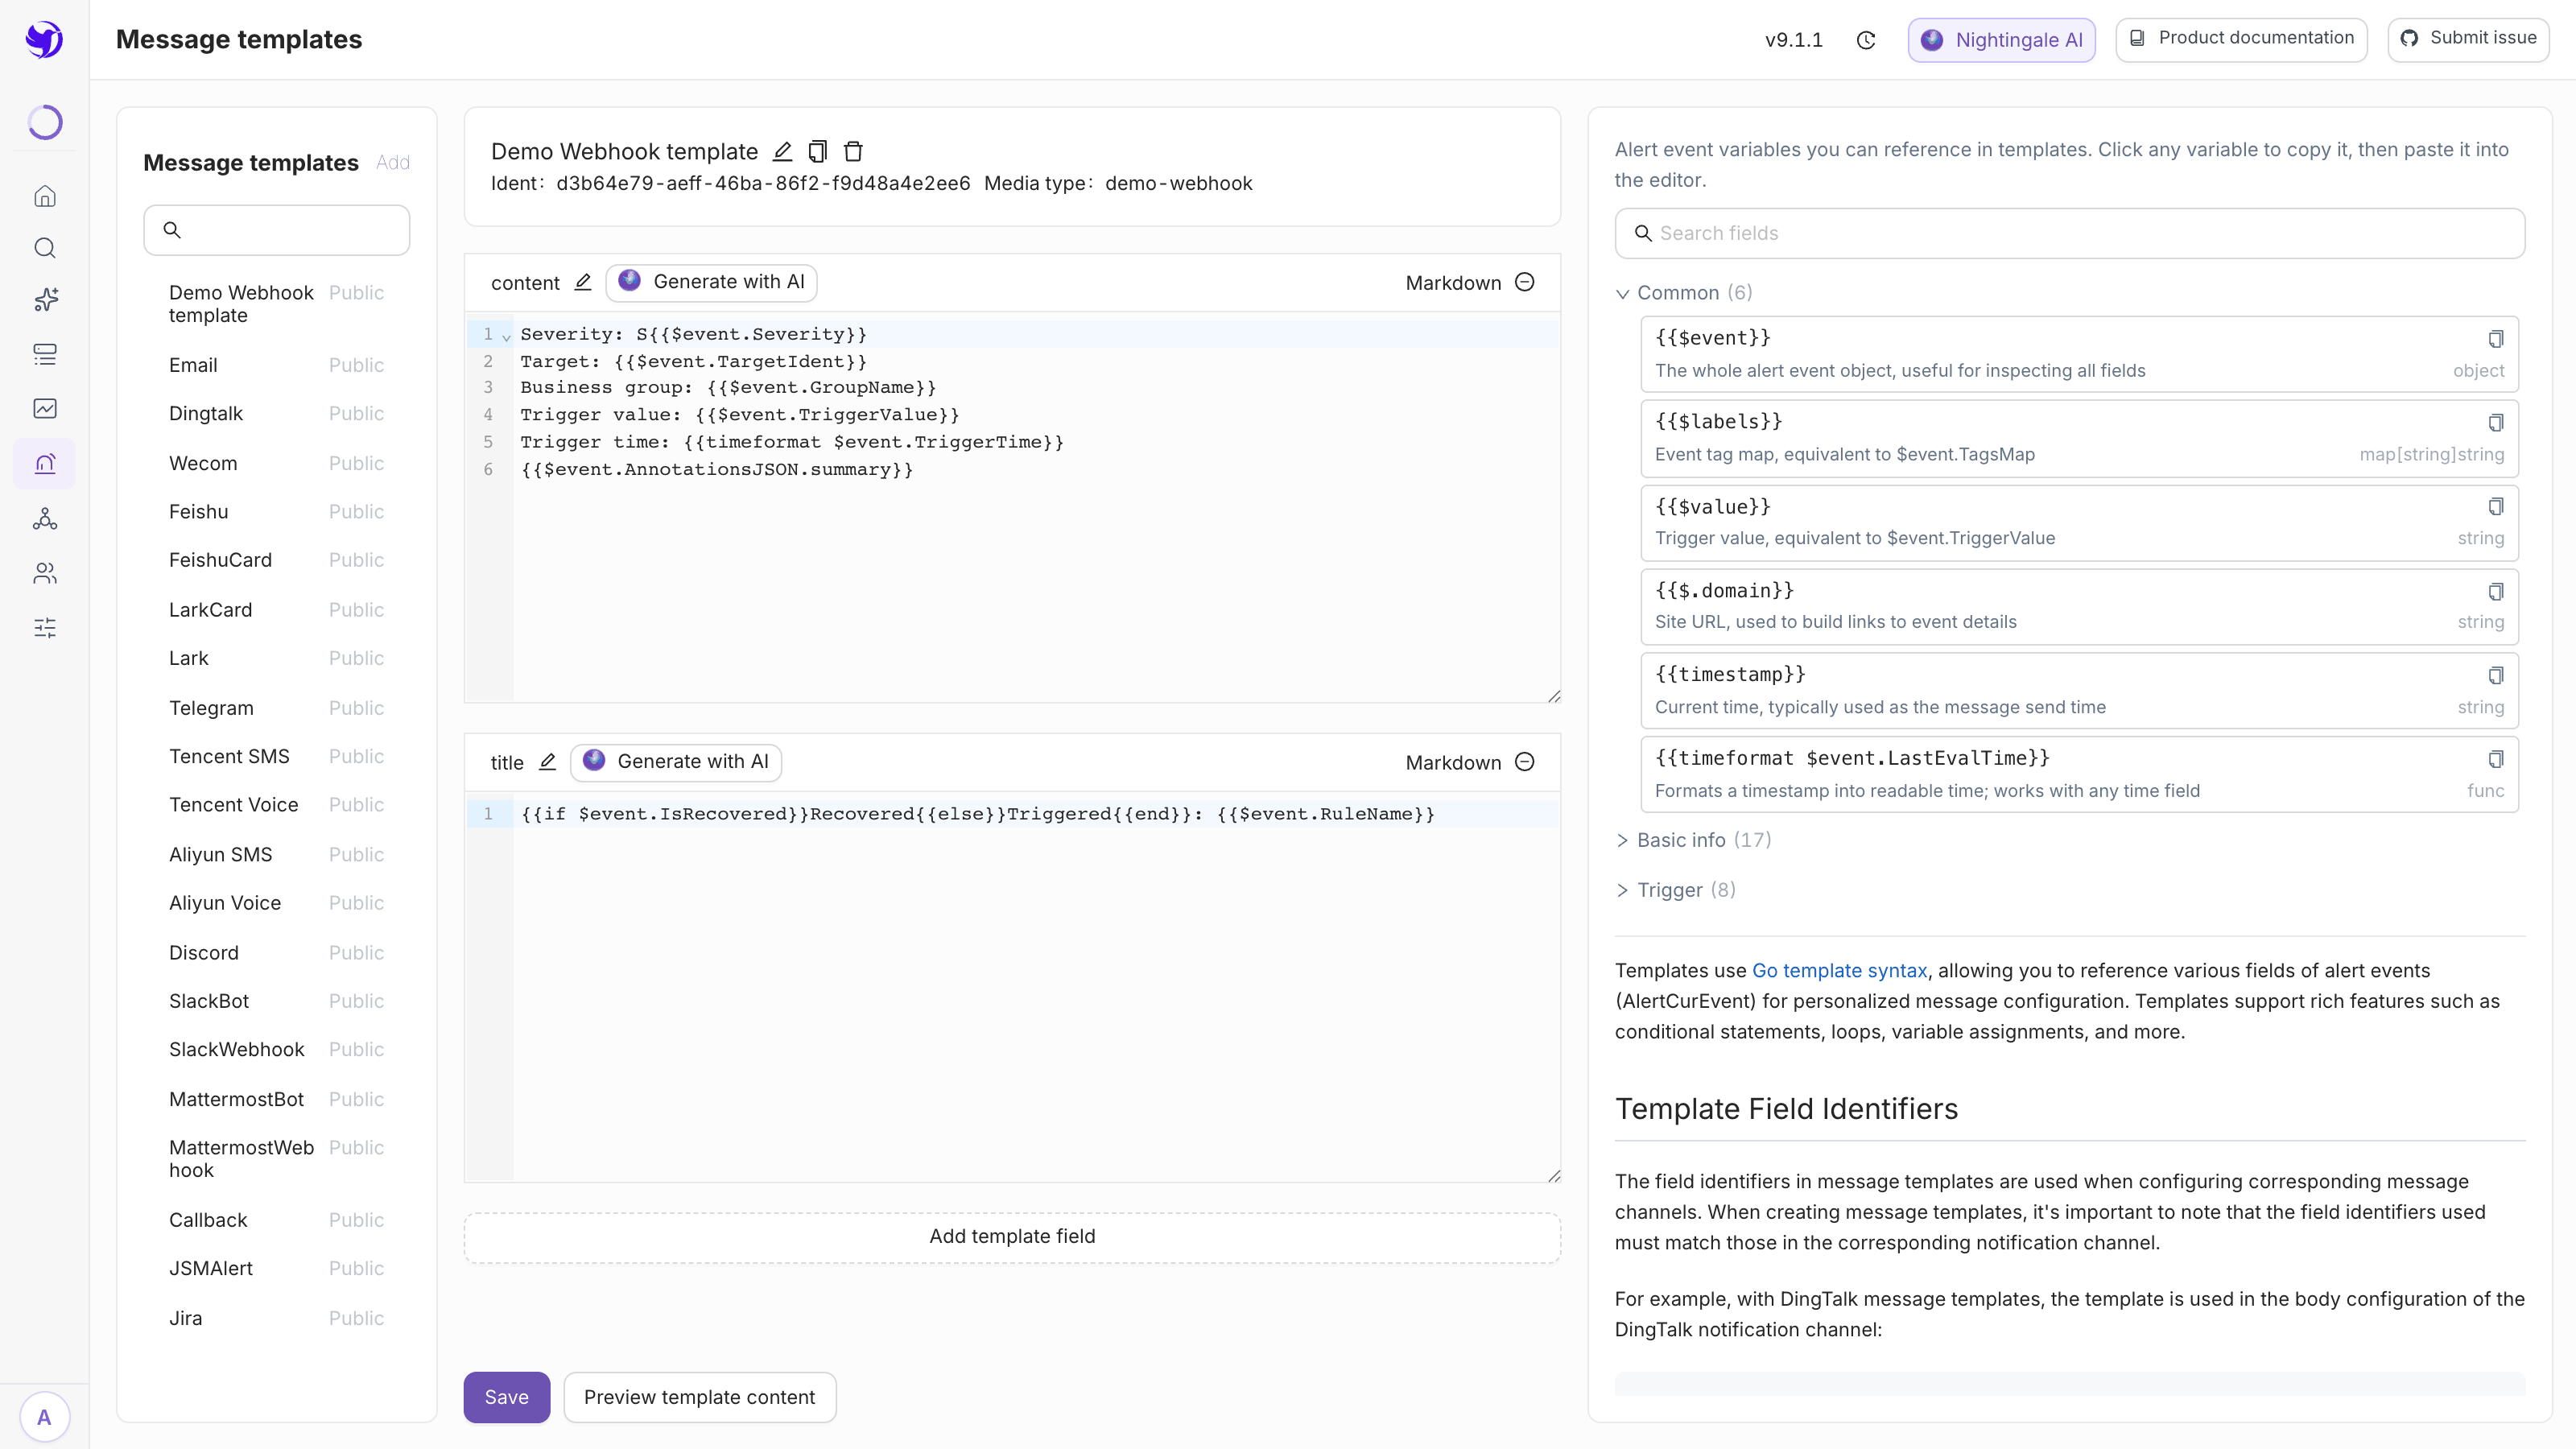Copy the {{$event}} variable
Image resolution: width=2576 pixels, height=1449 pixels.
point(2496,339)
